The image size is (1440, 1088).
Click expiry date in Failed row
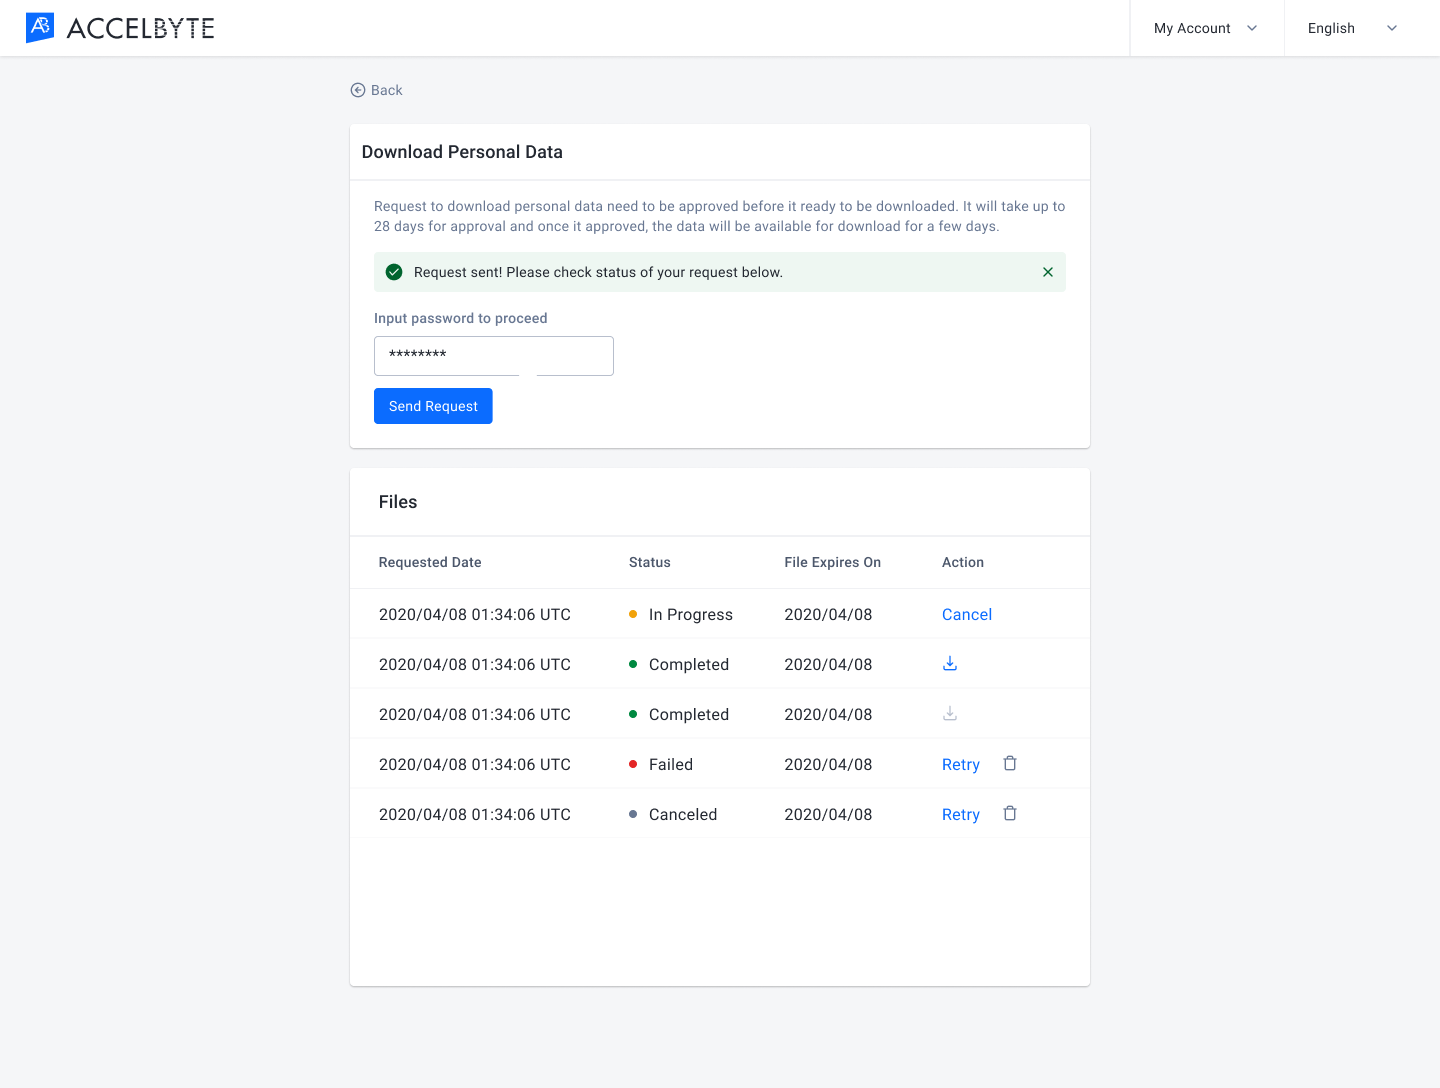click(828, 764)
